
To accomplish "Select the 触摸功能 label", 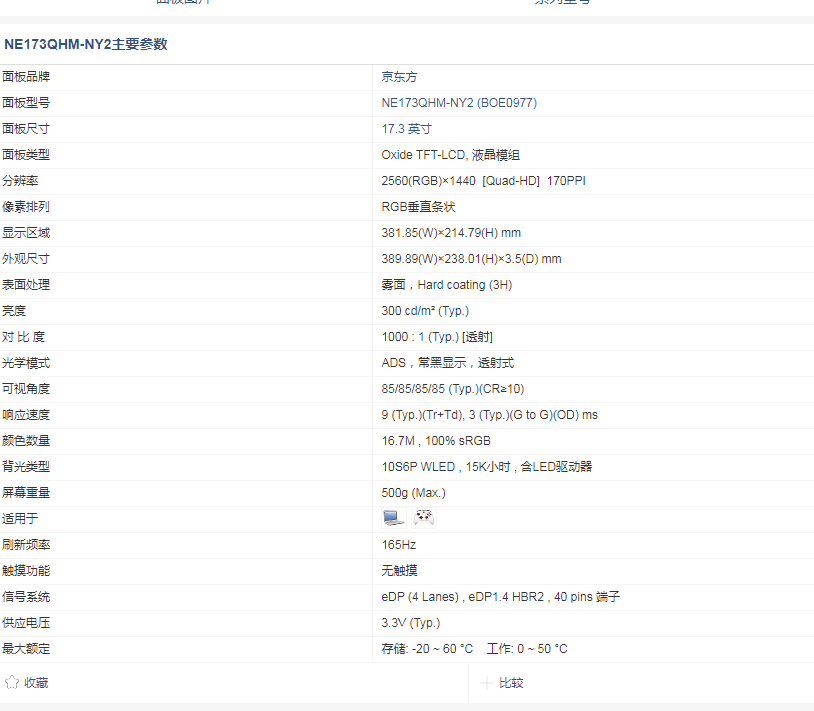I will (x=26, y=570).
